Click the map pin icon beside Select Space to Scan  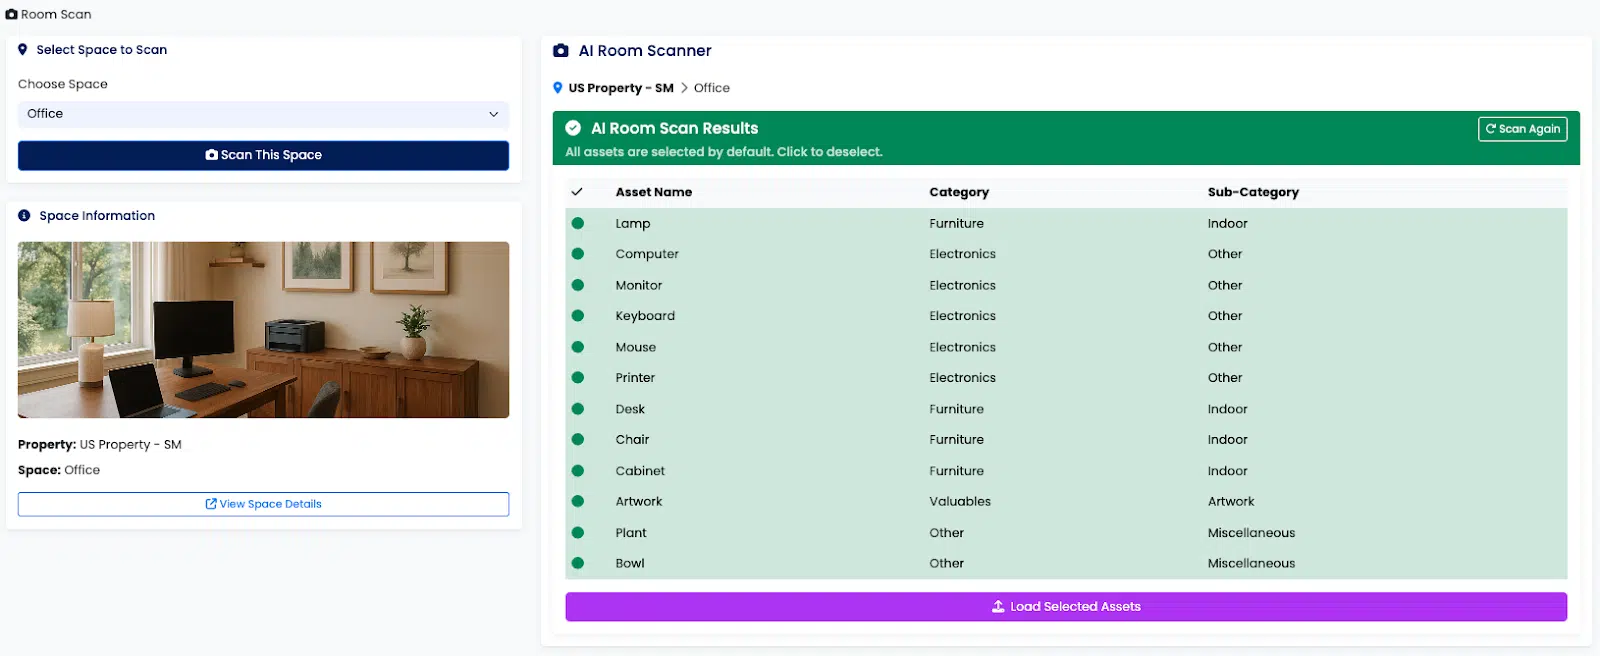pos(23,50)
